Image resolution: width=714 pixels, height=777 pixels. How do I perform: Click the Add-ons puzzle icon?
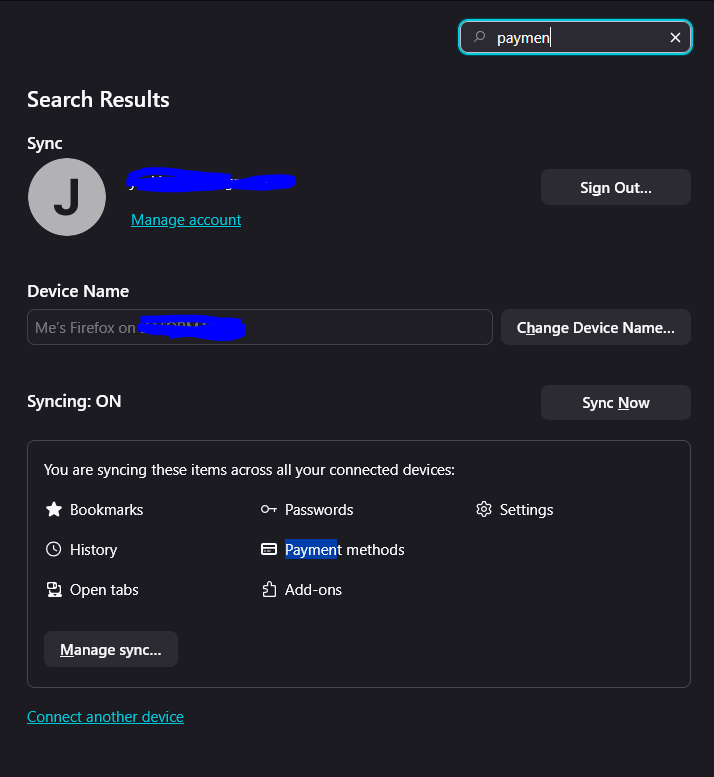click(268, 590)
